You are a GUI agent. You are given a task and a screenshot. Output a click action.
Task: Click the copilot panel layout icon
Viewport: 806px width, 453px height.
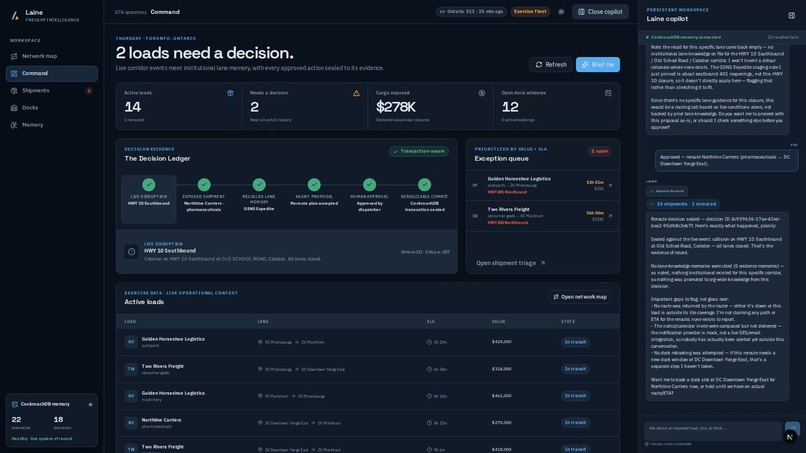(792, 15)
